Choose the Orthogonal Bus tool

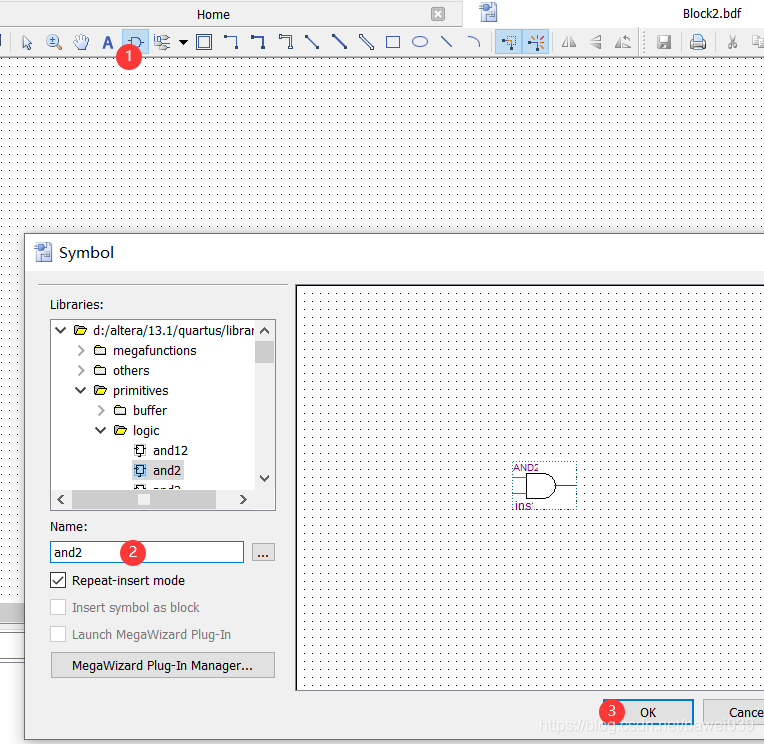click(x=258, y=42)
